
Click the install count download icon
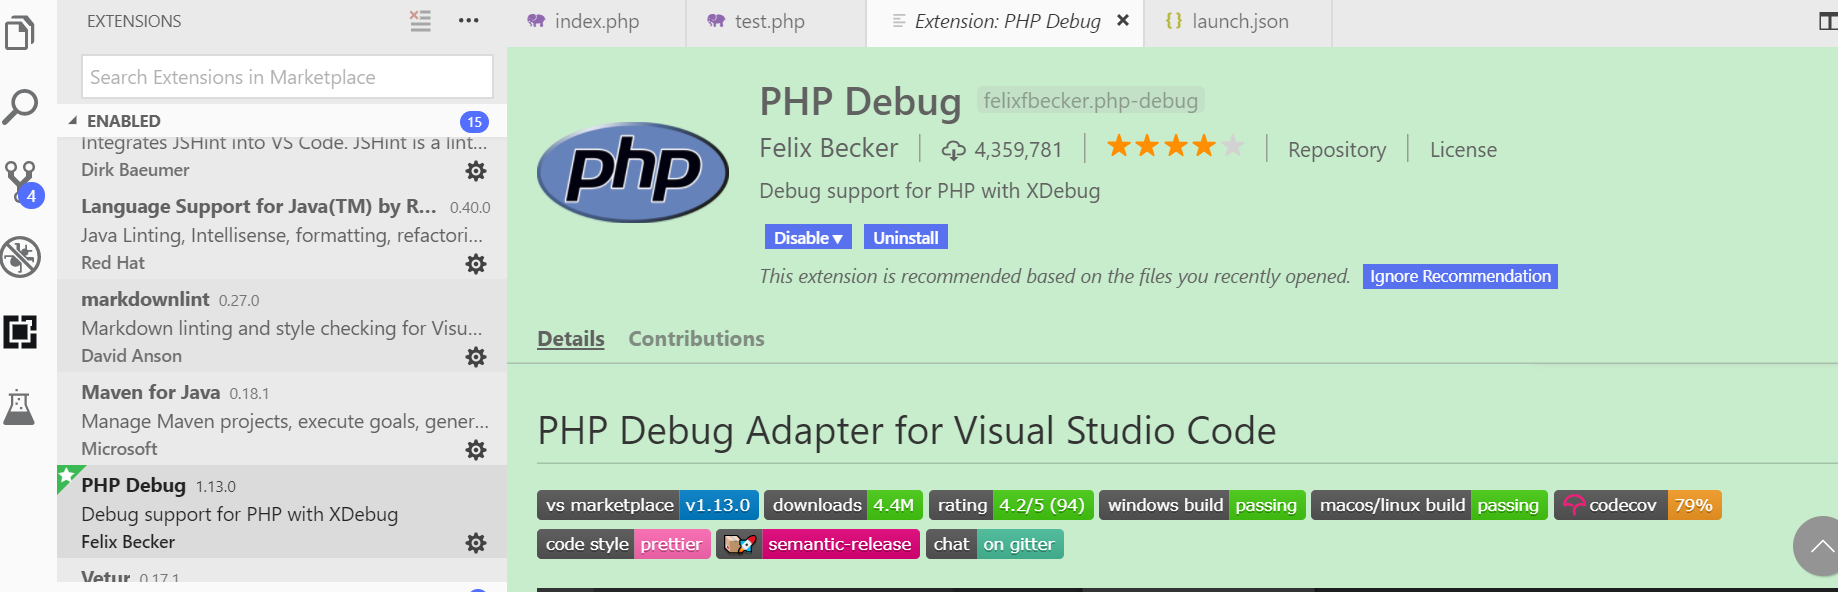(x=953, y=150)
